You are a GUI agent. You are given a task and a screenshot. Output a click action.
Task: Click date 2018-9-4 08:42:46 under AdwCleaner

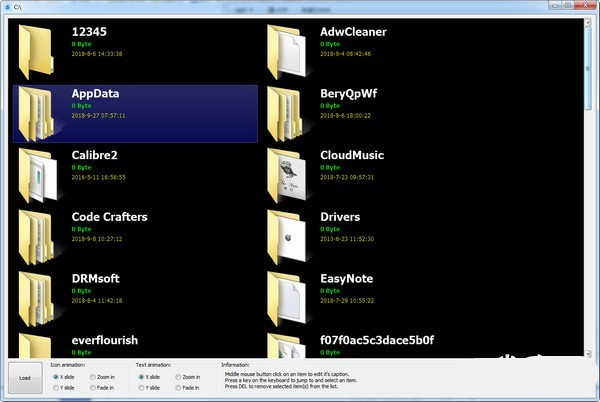pyautogui.click(x=346, y=54)
